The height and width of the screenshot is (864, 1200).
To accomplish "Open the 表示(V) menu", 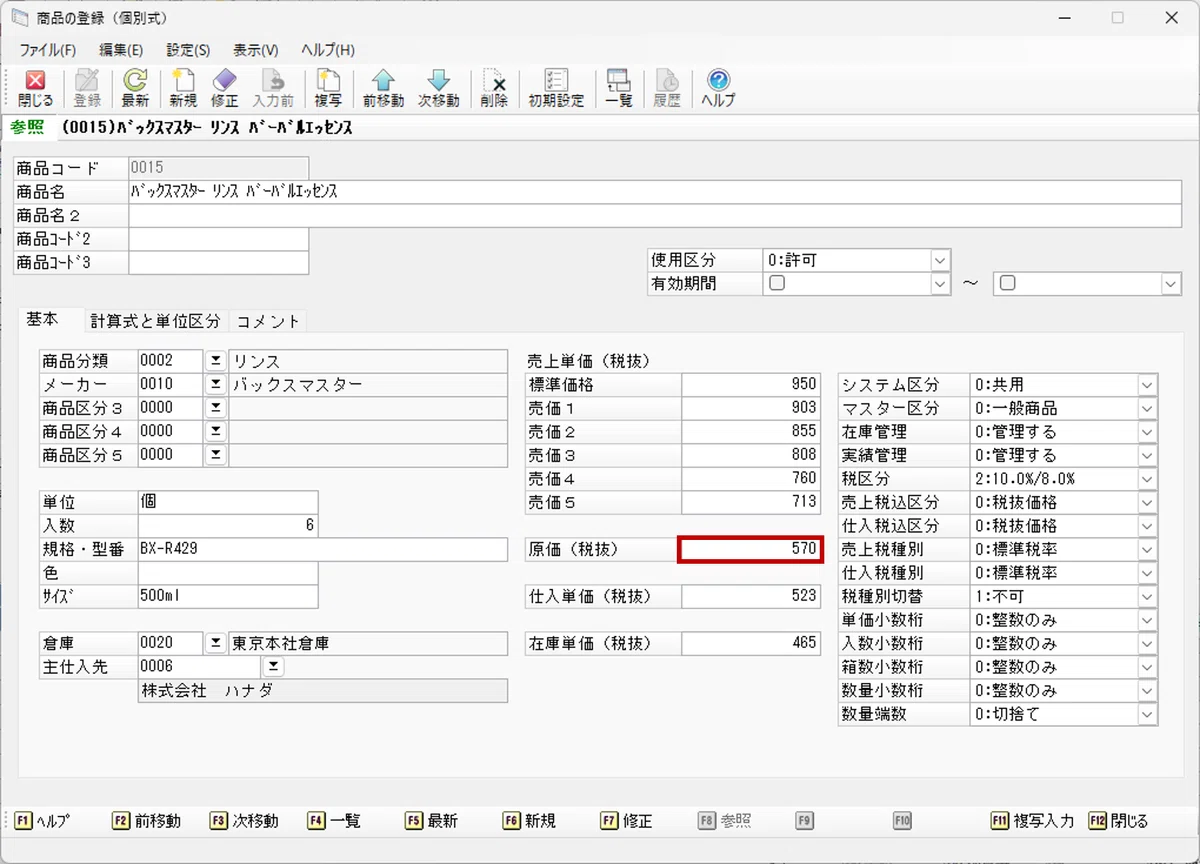I will (256, 49).
